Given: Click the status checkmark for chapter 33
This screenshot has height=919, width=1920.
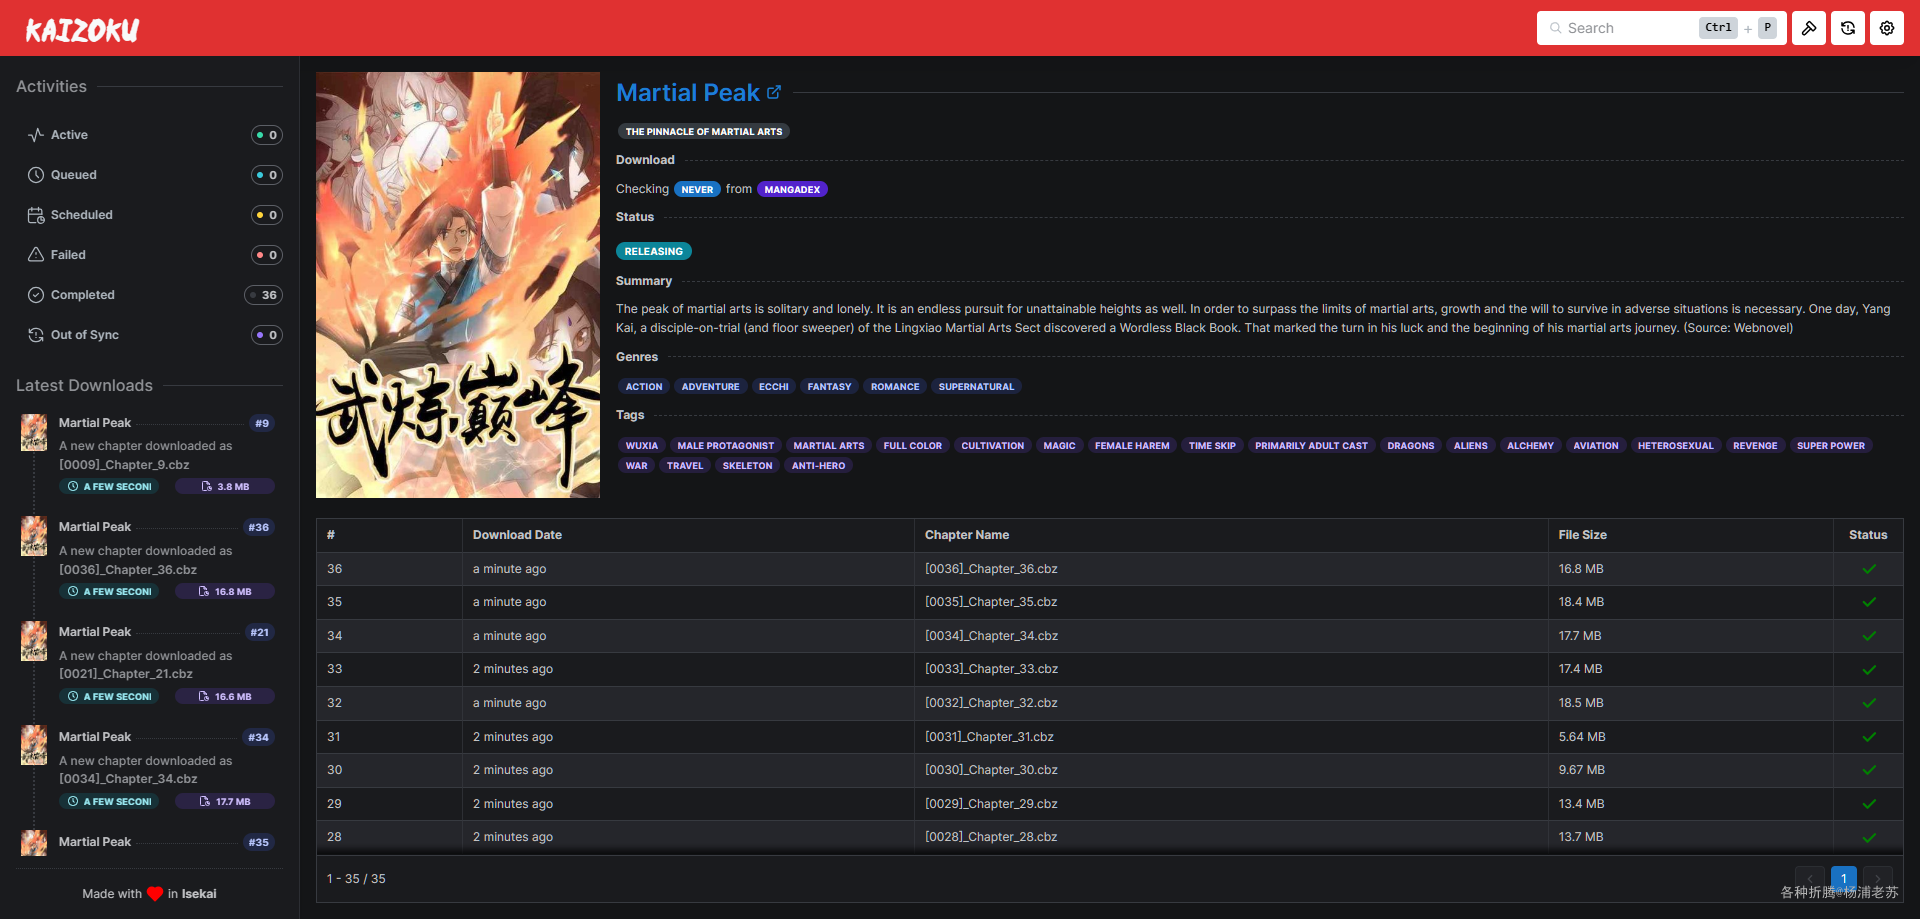Looking at the screenshot, I should 1869,670.
